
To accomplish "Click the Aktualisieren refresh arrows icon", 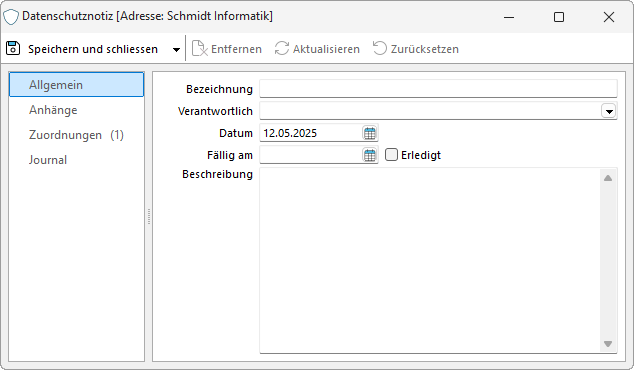I will pos(282,49).
